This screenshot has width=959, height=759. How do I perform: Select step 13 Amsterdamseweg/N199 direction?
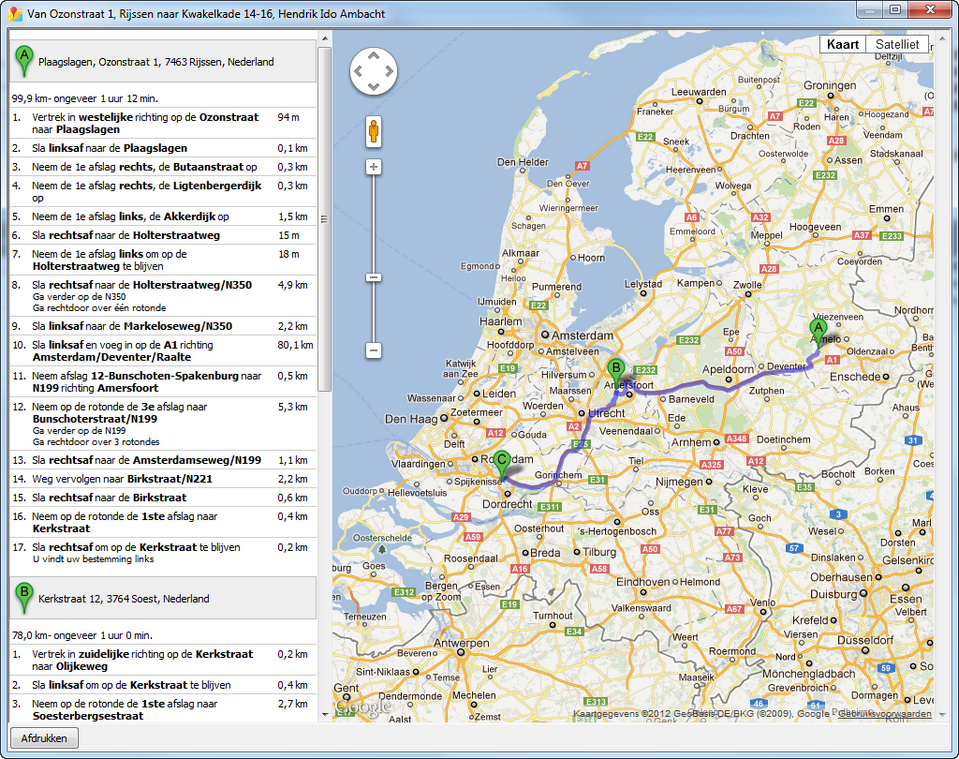click(163, 460)
